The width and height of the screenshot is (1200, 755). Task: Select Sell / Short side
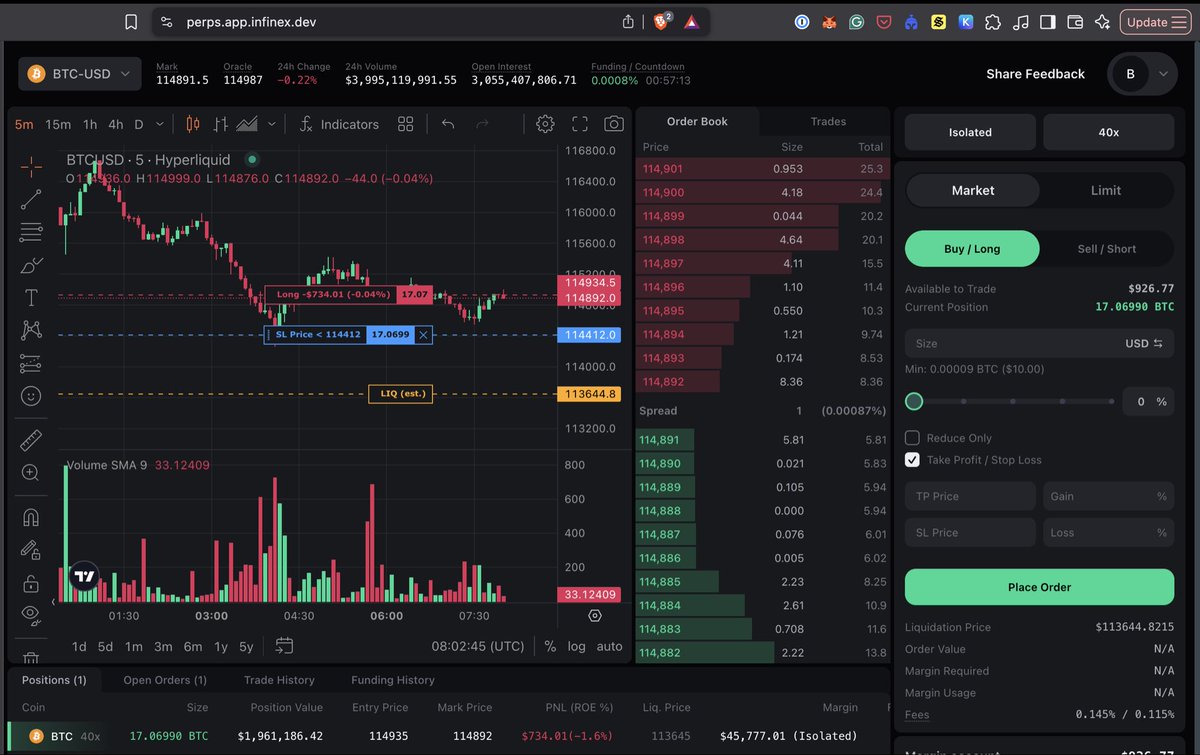(x=1107, y=249)
